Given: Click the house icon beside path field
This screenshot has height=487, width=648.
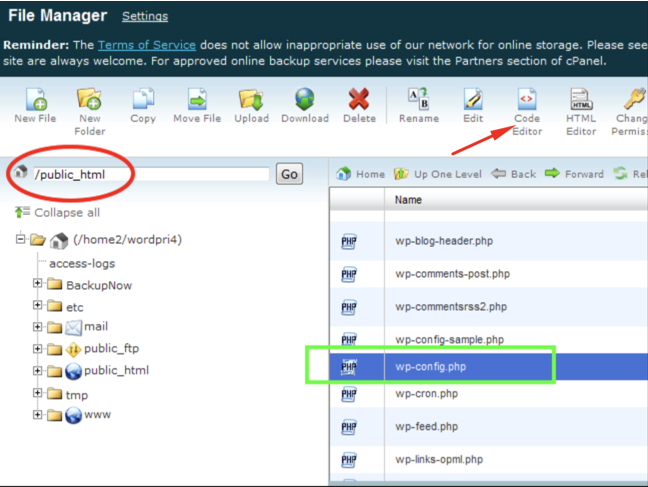Looking at the screenshot, I should point(20,172).
